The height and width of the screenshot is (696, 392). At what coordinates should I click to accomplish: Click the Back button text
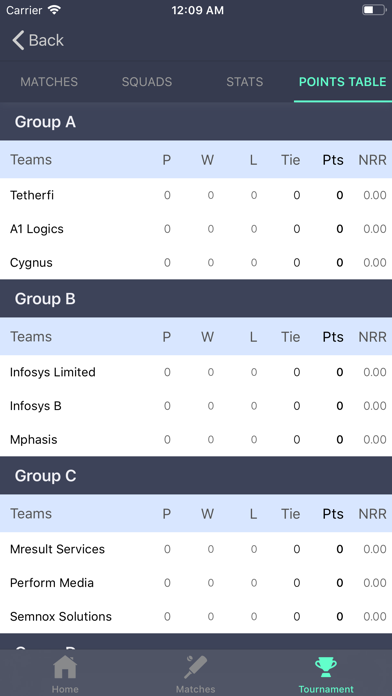tap(46, 40)
